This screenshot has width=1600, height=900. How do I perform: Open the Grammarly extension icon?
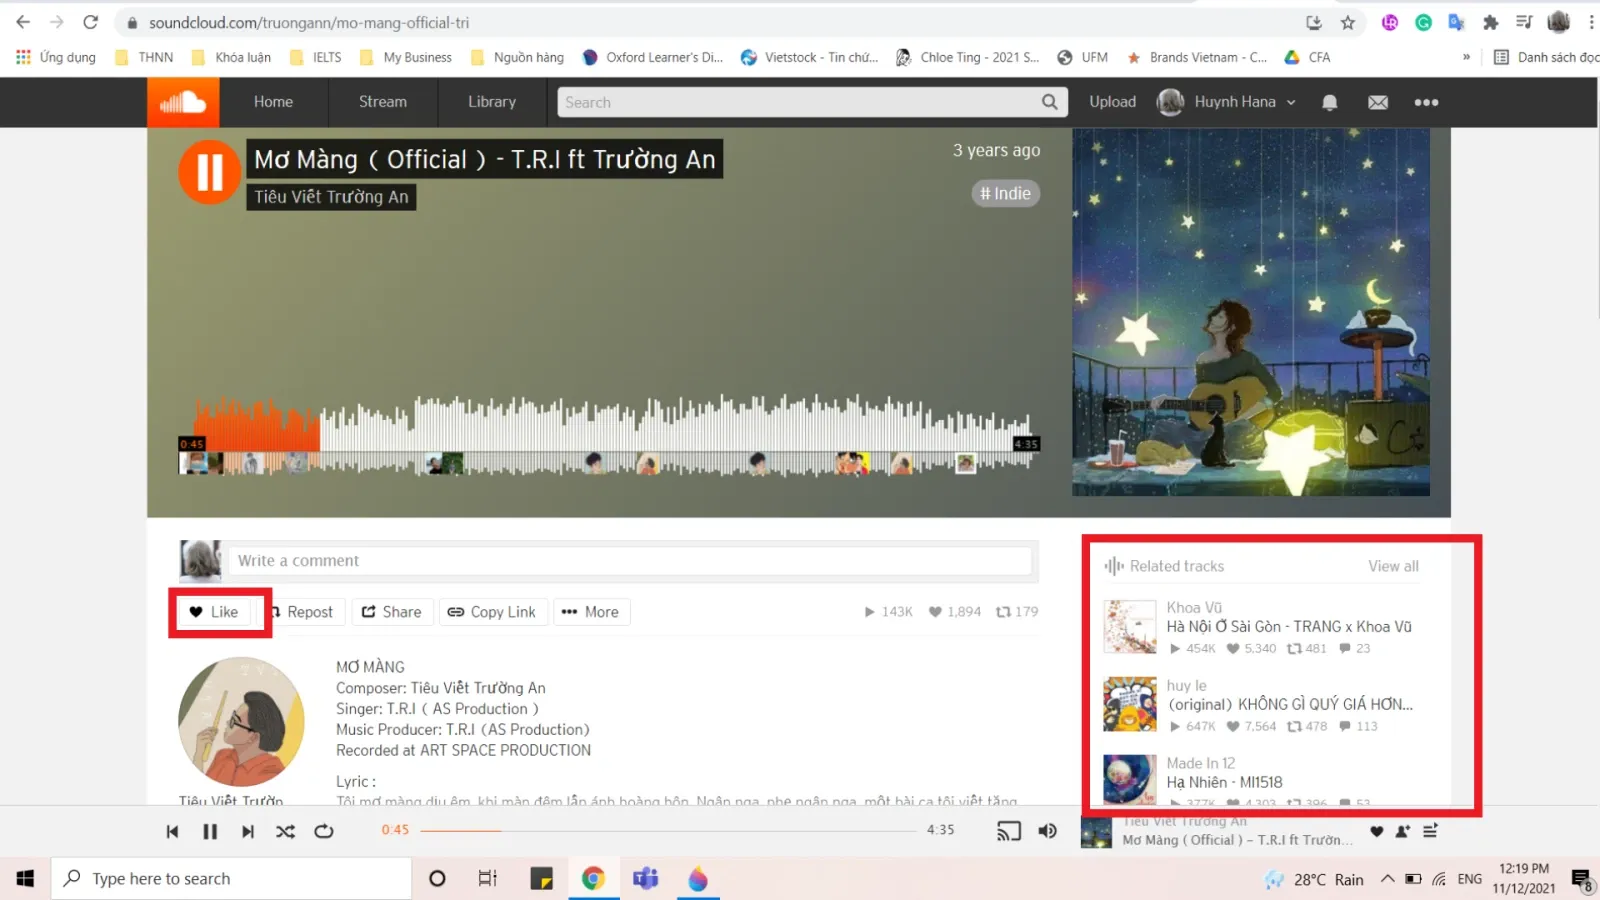pos(1423,22)
